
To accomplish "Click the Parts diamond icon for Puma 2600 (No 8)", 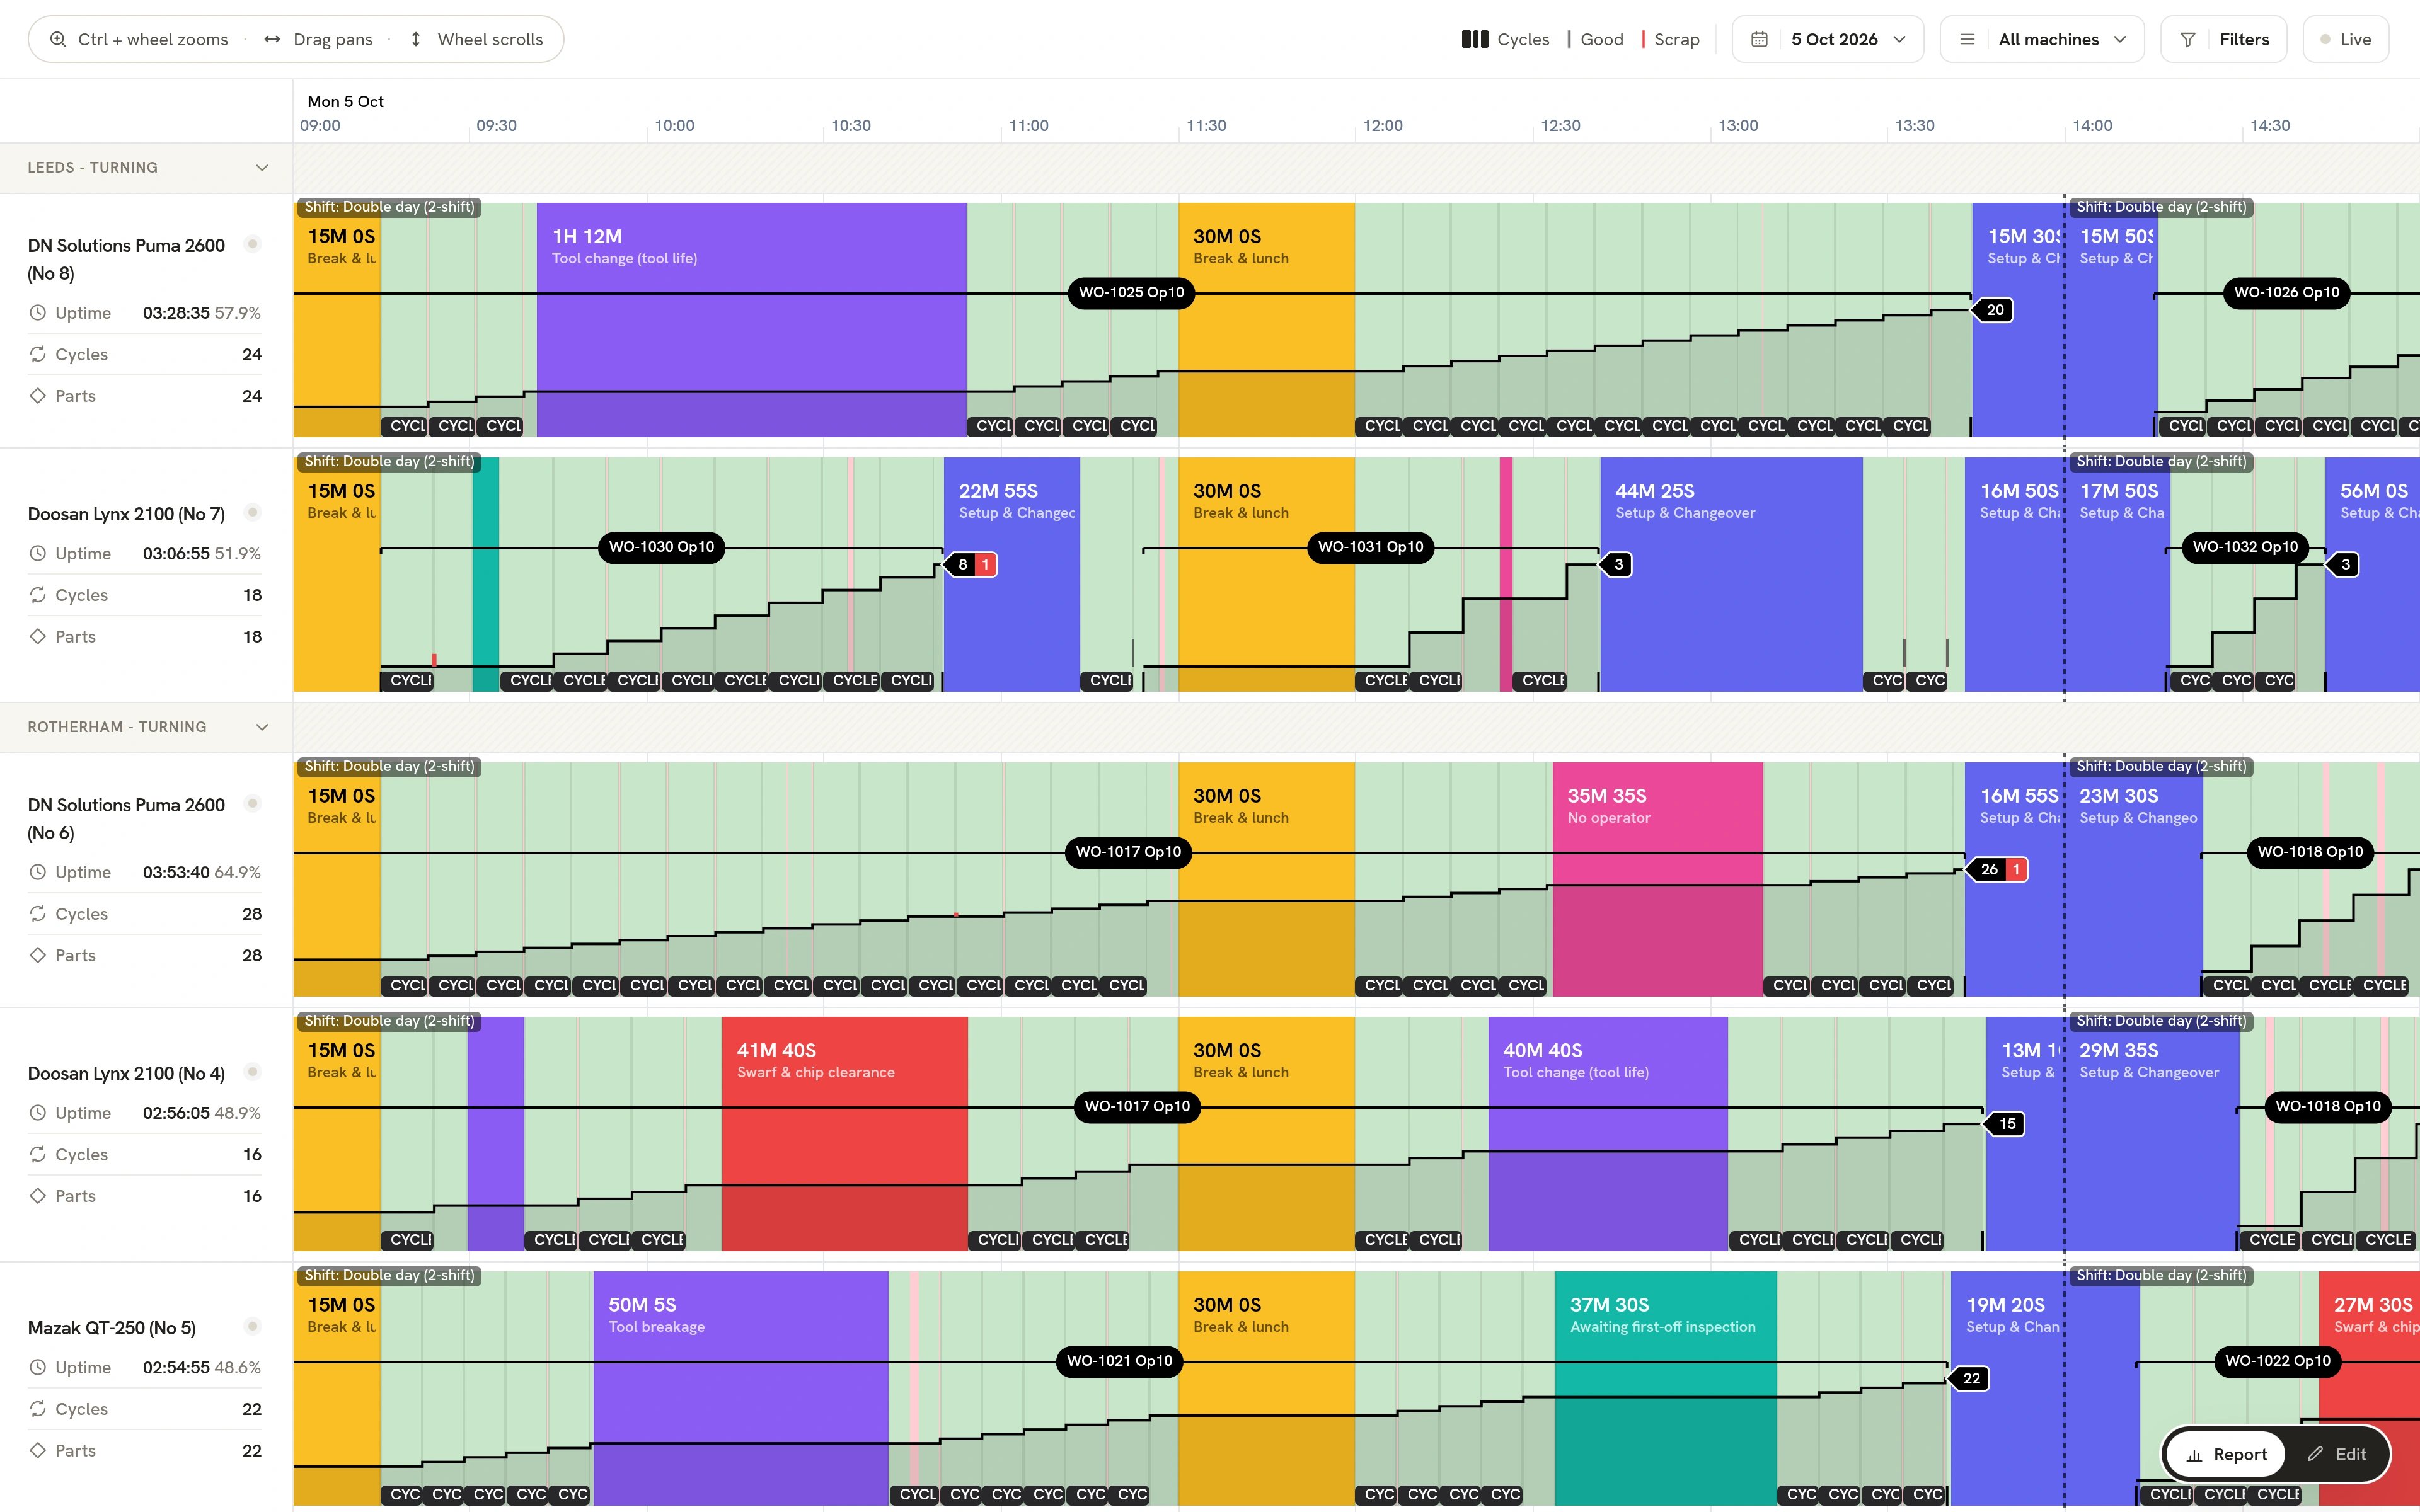I will (x=37, y=396).
